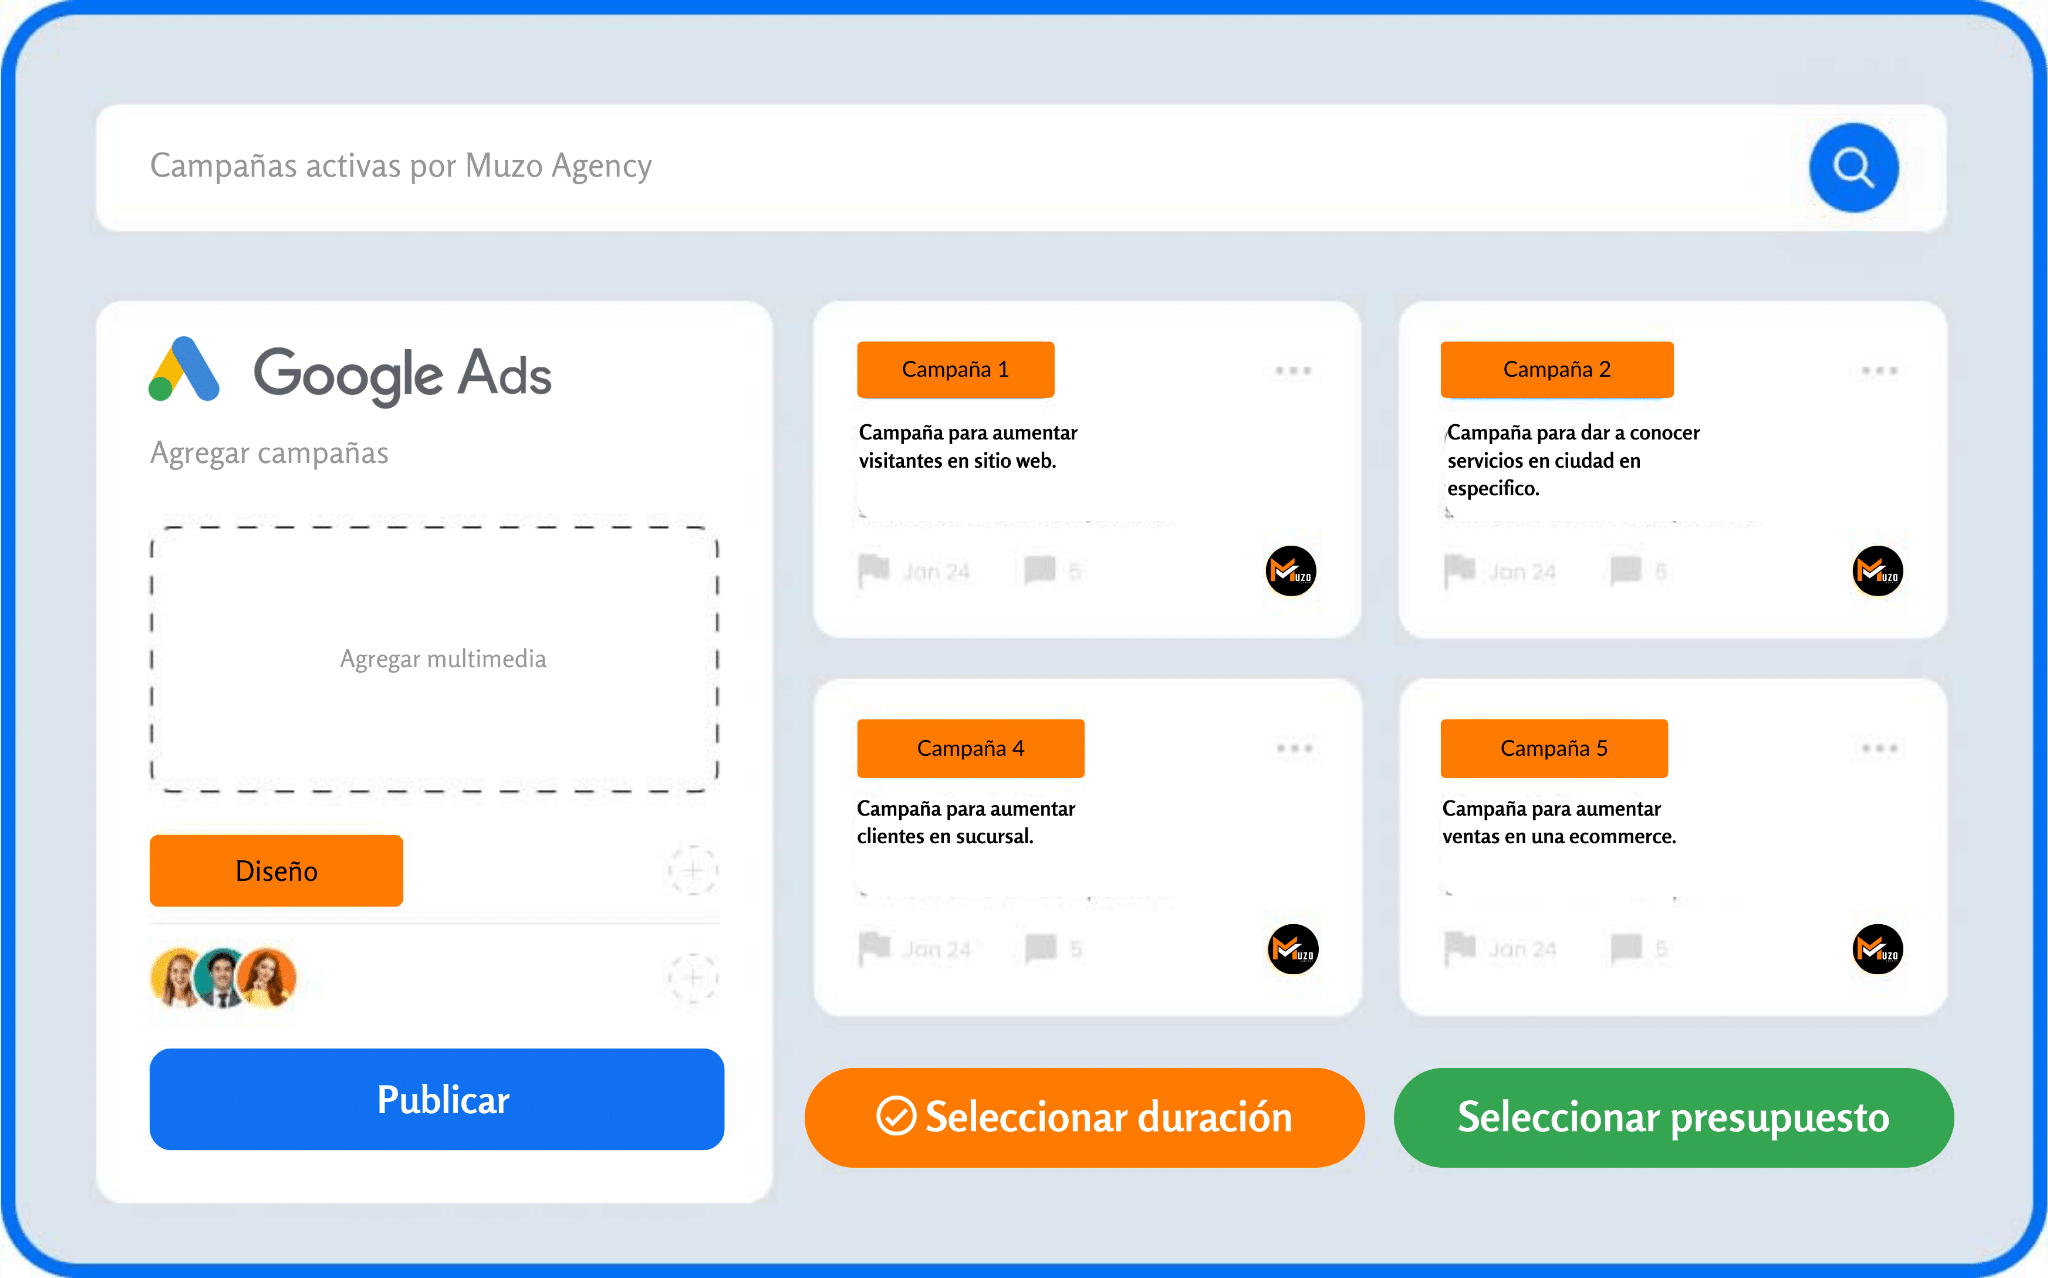Click the plus icon beside team avatars

(x=693, y=977)
